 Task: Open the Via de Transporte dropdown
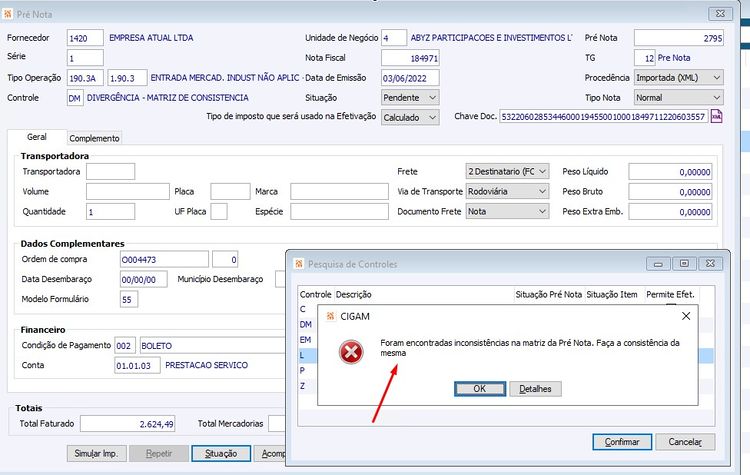(507, 191)
